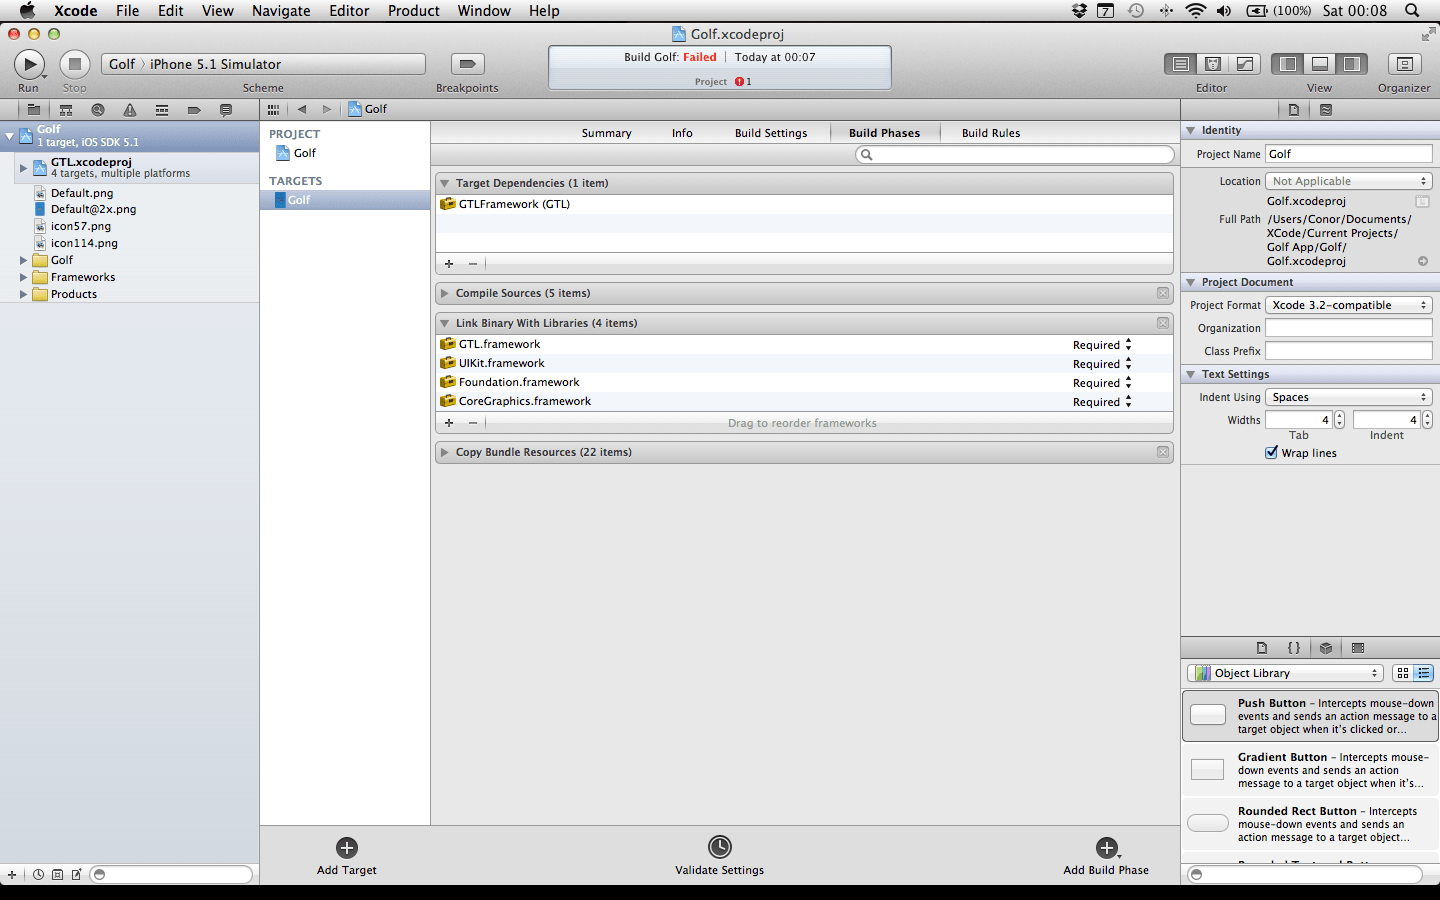
Task: Click the Class Prefix field
Action: pyautogui.click(x=1349, y=351)
